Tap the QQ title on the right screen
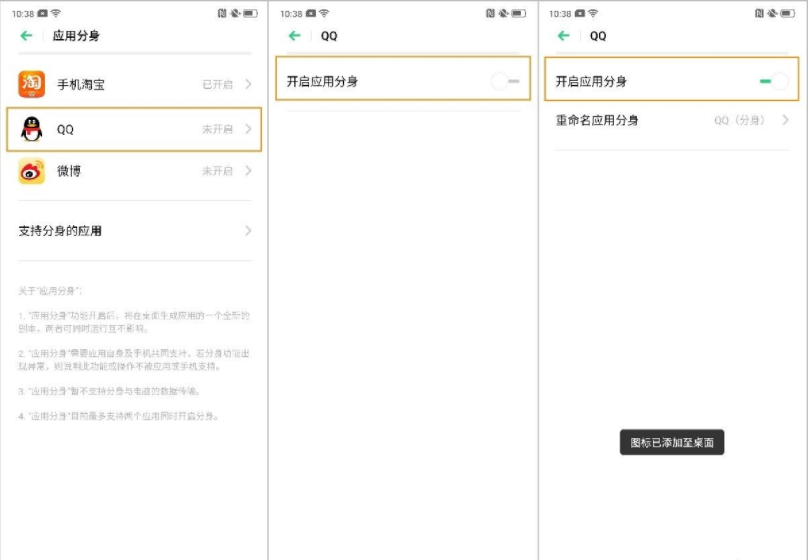Viewport: 808px width, 560px height. [x=598, y=36]
